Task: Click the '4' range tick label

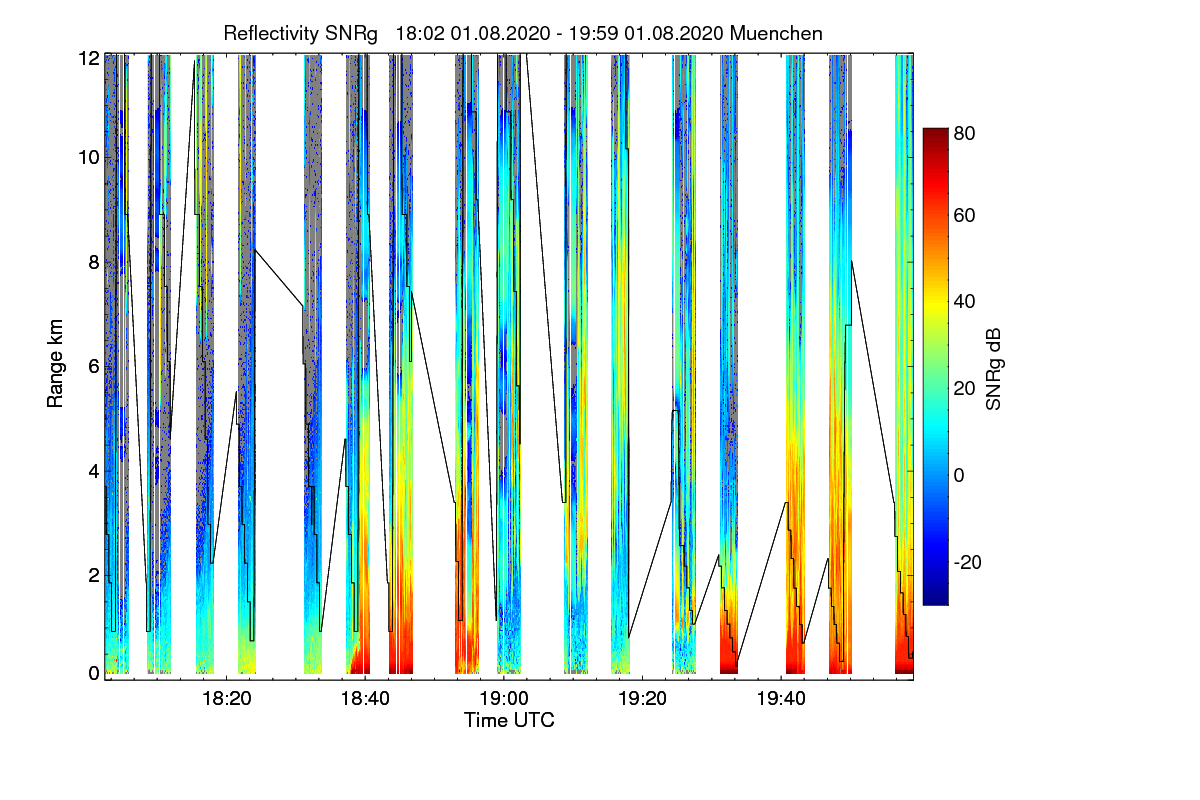Action: pyautogui.click(x=94, y=470)
